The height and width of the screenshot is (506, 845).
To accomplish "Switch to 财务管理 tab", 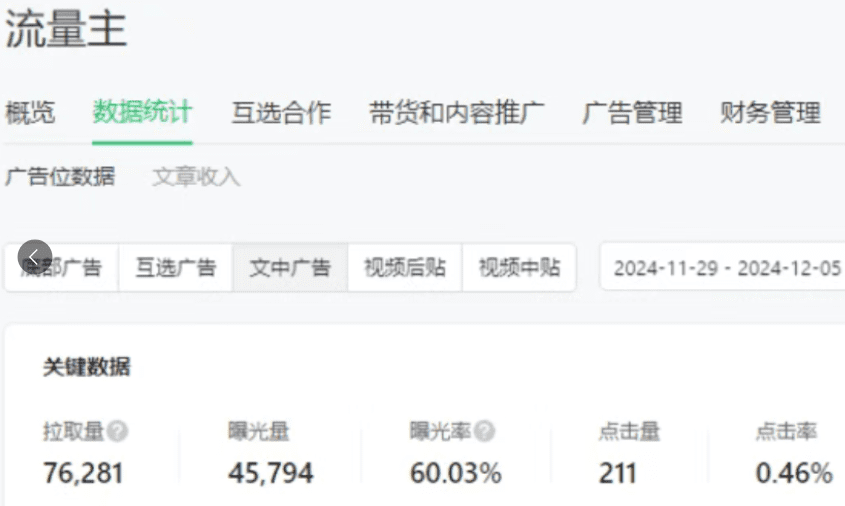I will [770, 112].
